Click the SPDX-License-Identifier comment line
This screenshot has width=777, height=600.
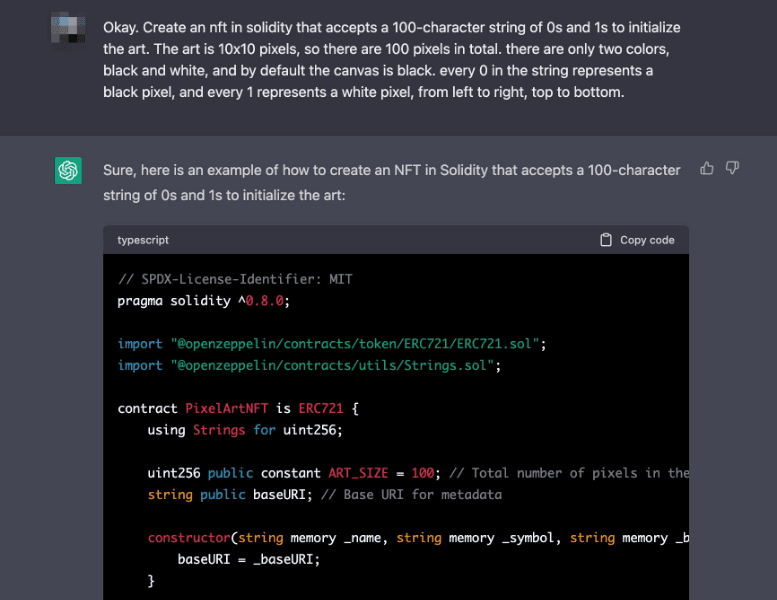click(x=235, y=279)
